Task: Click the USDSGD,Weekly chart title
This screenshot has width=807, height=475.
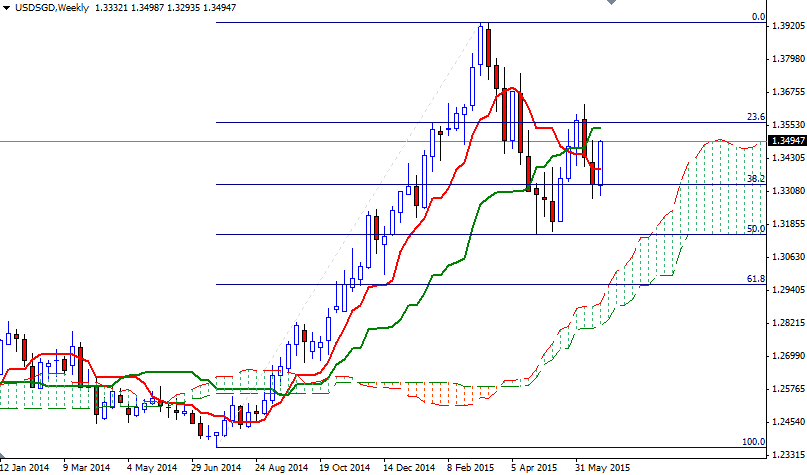Action: pos(52,8)
